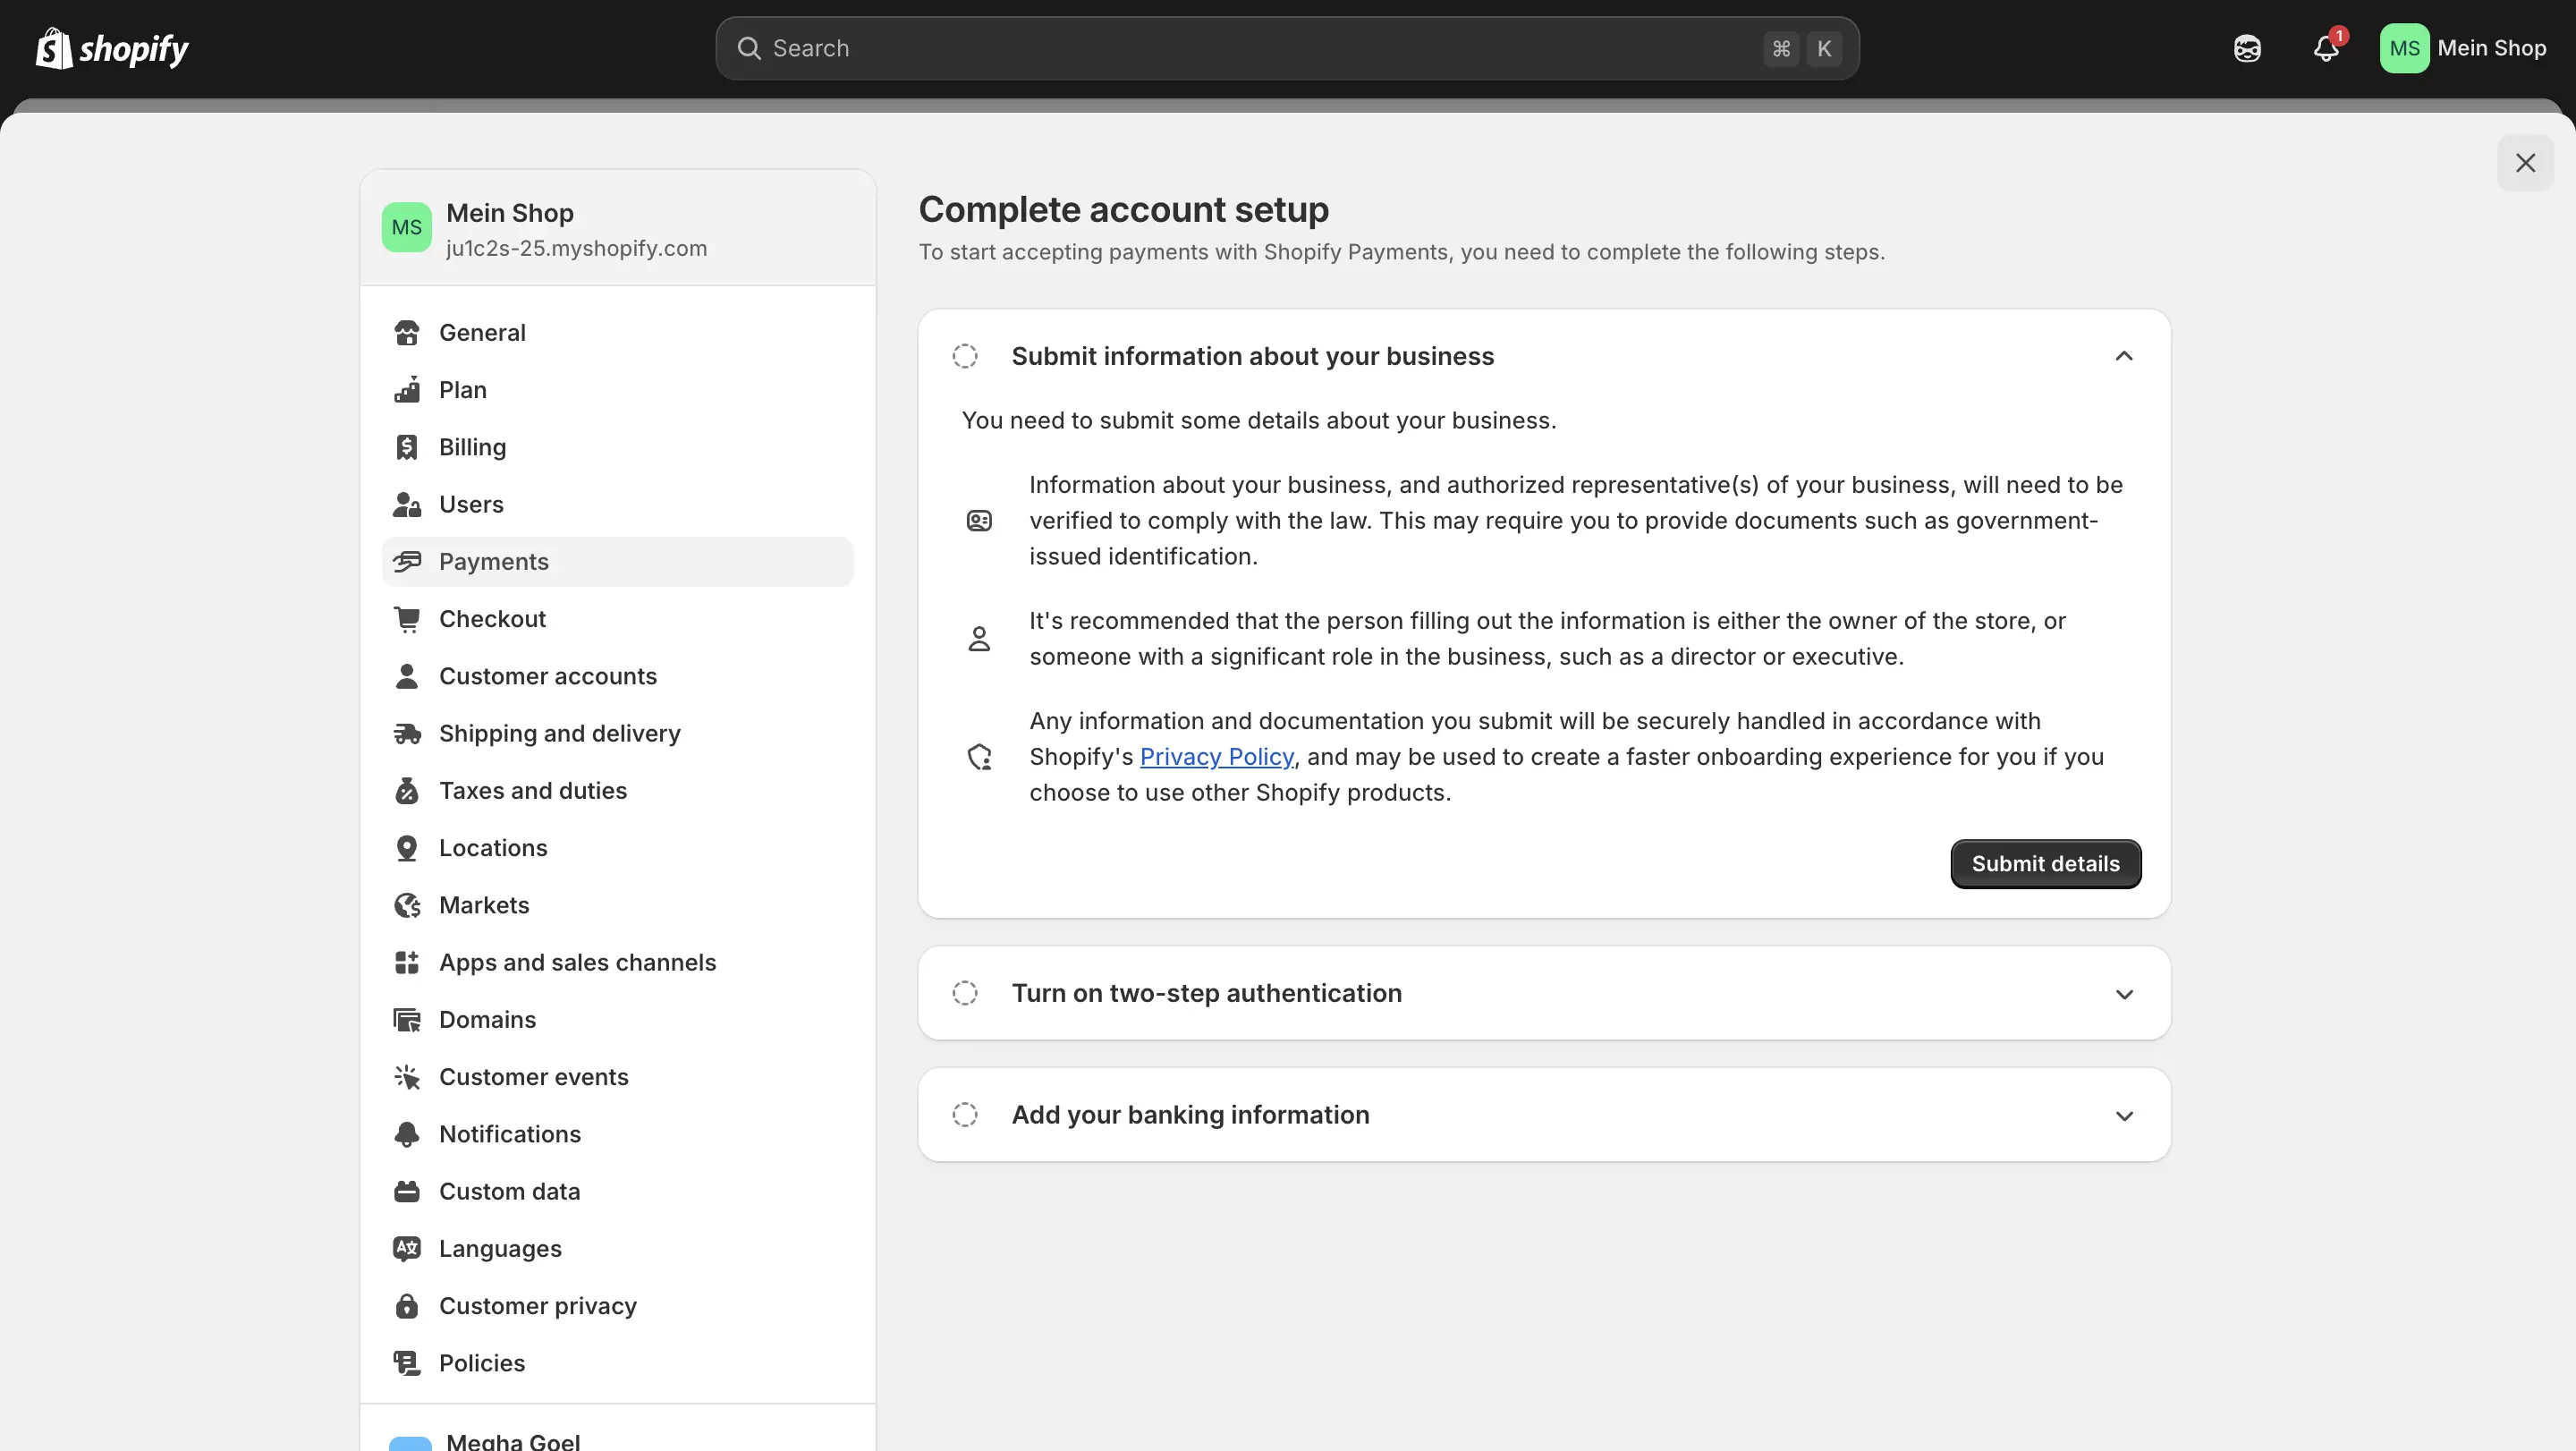Click the Add your banking information title
The image size is (2576, 1451).
click(x=1190, y=1115)
